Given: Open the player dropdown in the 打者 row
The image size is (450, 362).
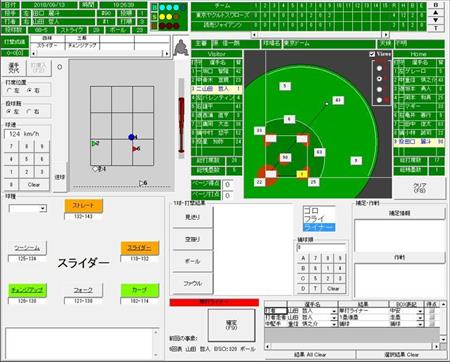Looking at the screenshot, I should 334,311.
